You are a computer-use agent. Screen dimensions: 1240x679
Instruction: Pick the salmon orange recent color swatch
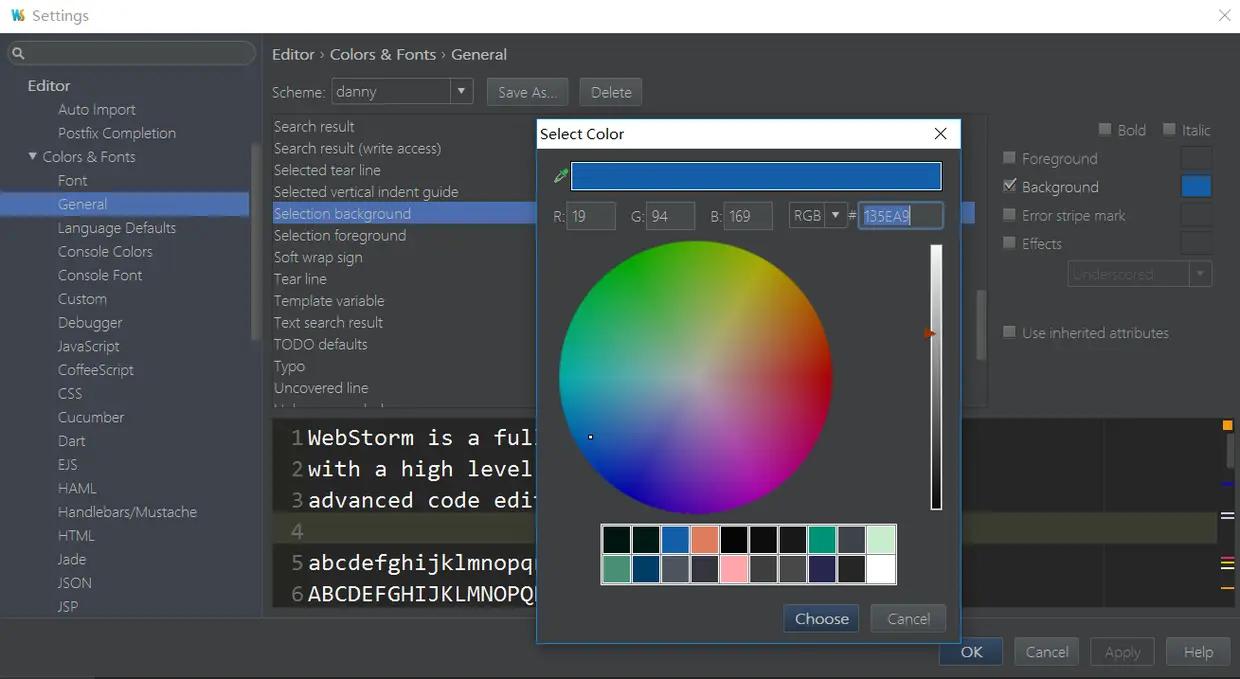[x=705, y=540]
